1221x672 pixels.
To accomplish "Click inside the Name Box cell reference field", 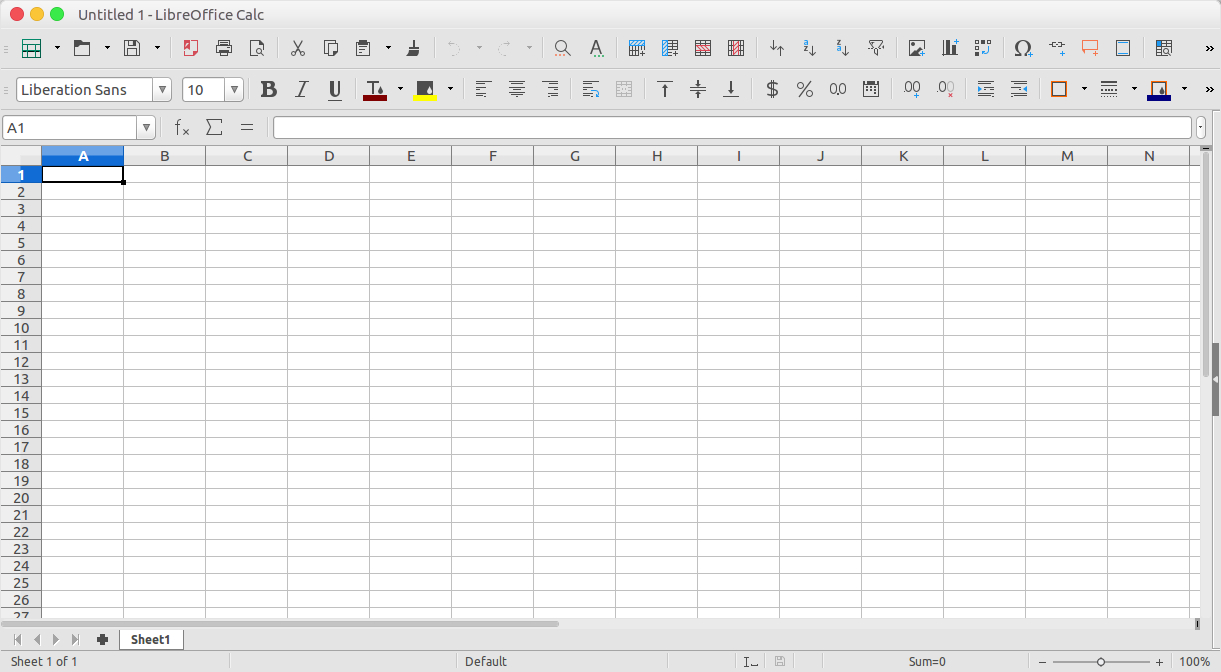I will [x=72, y=127].
